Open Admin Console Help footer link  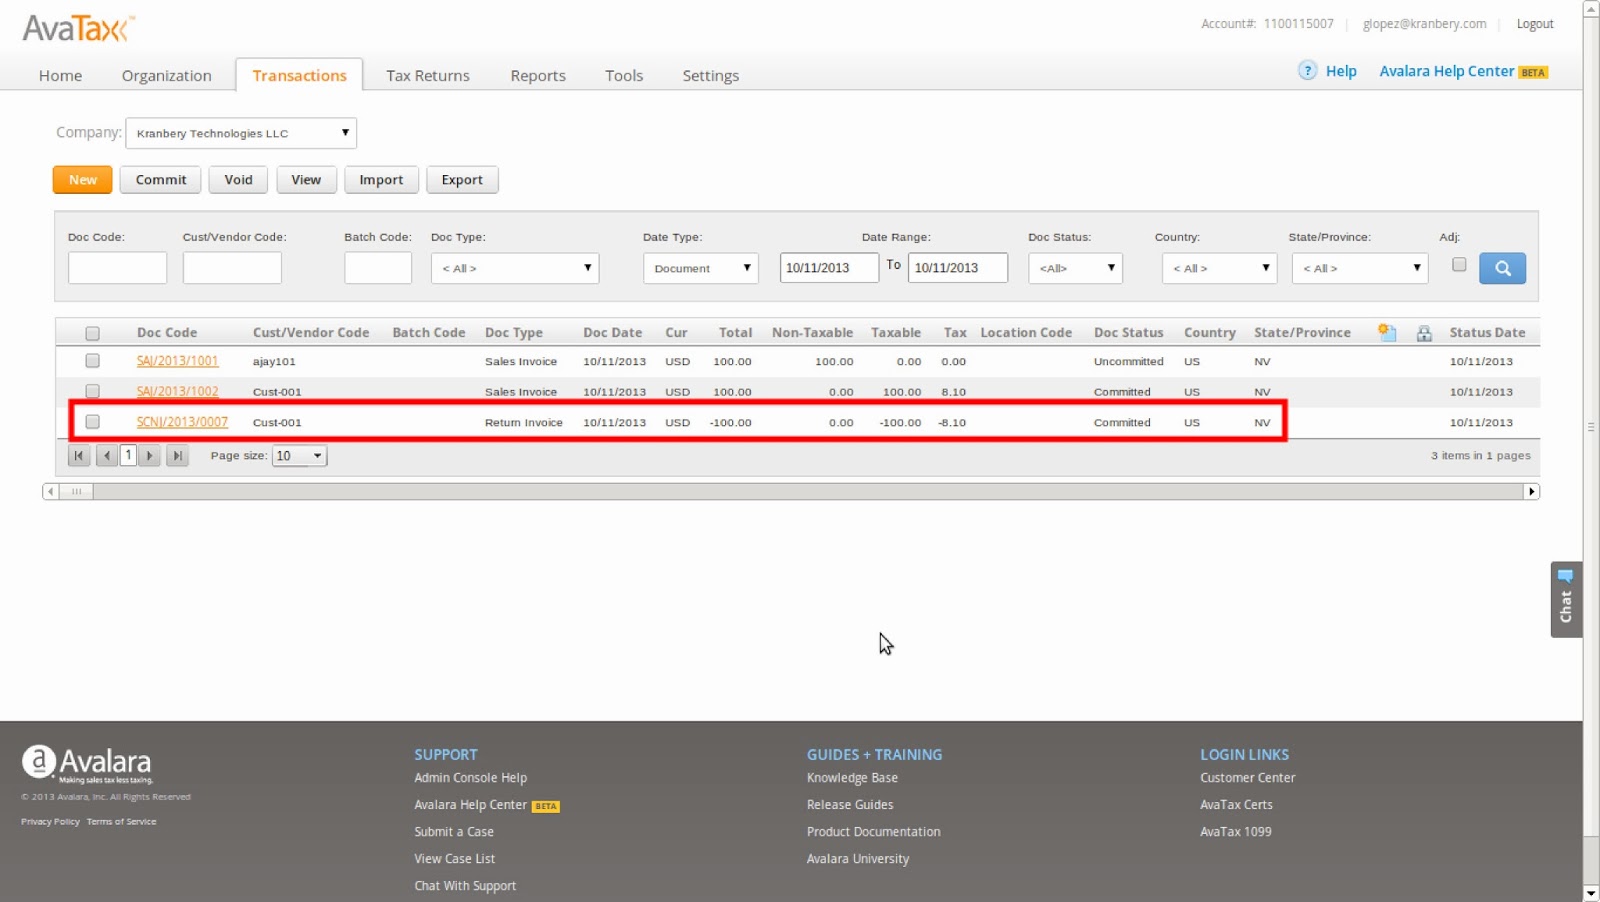pyautogui.click(x=470, y=778)
